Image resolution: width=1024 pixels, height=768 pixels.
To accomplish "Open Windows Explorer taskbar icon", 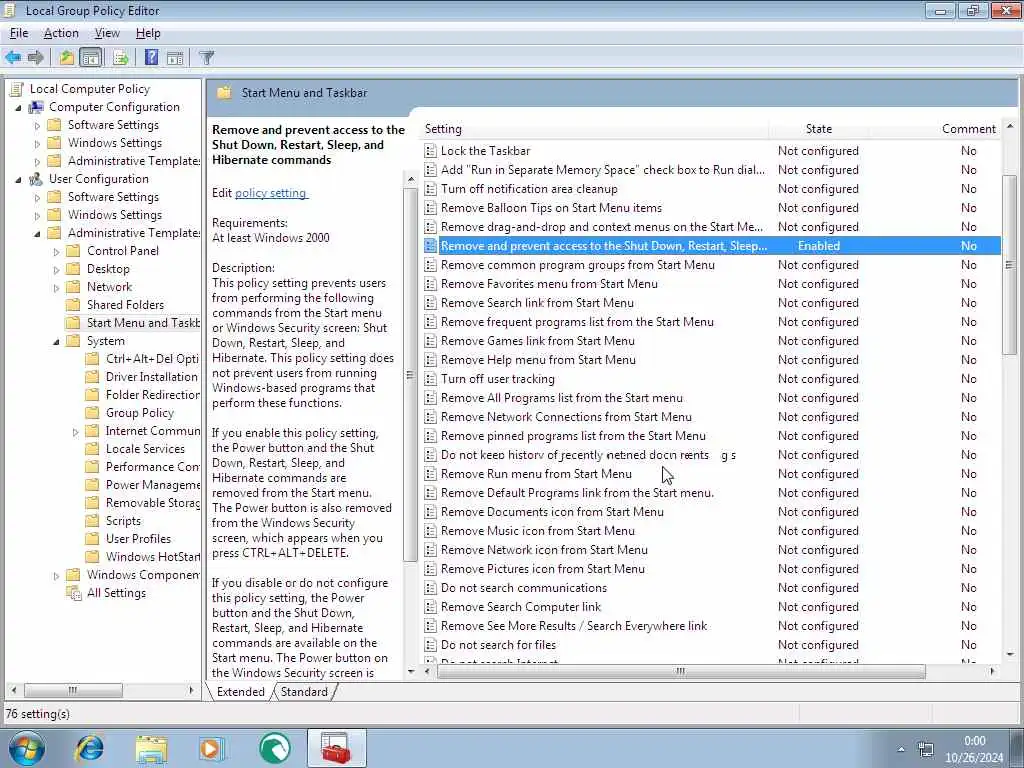I will [x=152, y=748].
